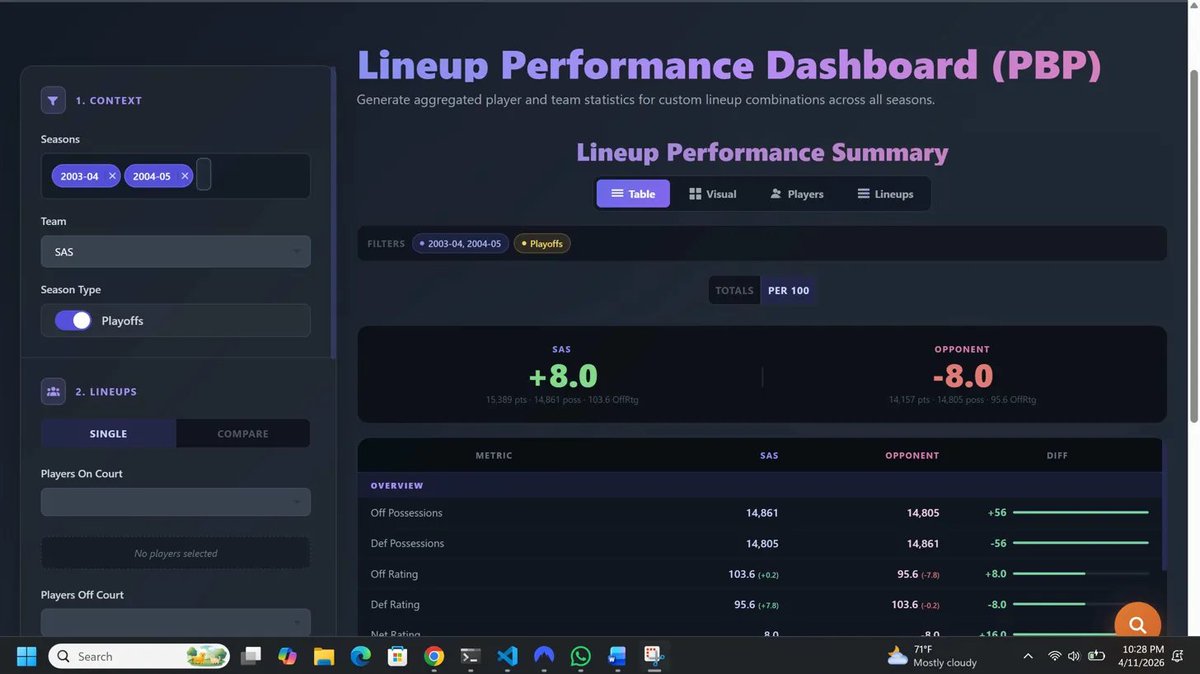The width and height of the screenshot is (1200, 674).
Task: Click the Playoffs filter chip
Action: click(542, 243)
